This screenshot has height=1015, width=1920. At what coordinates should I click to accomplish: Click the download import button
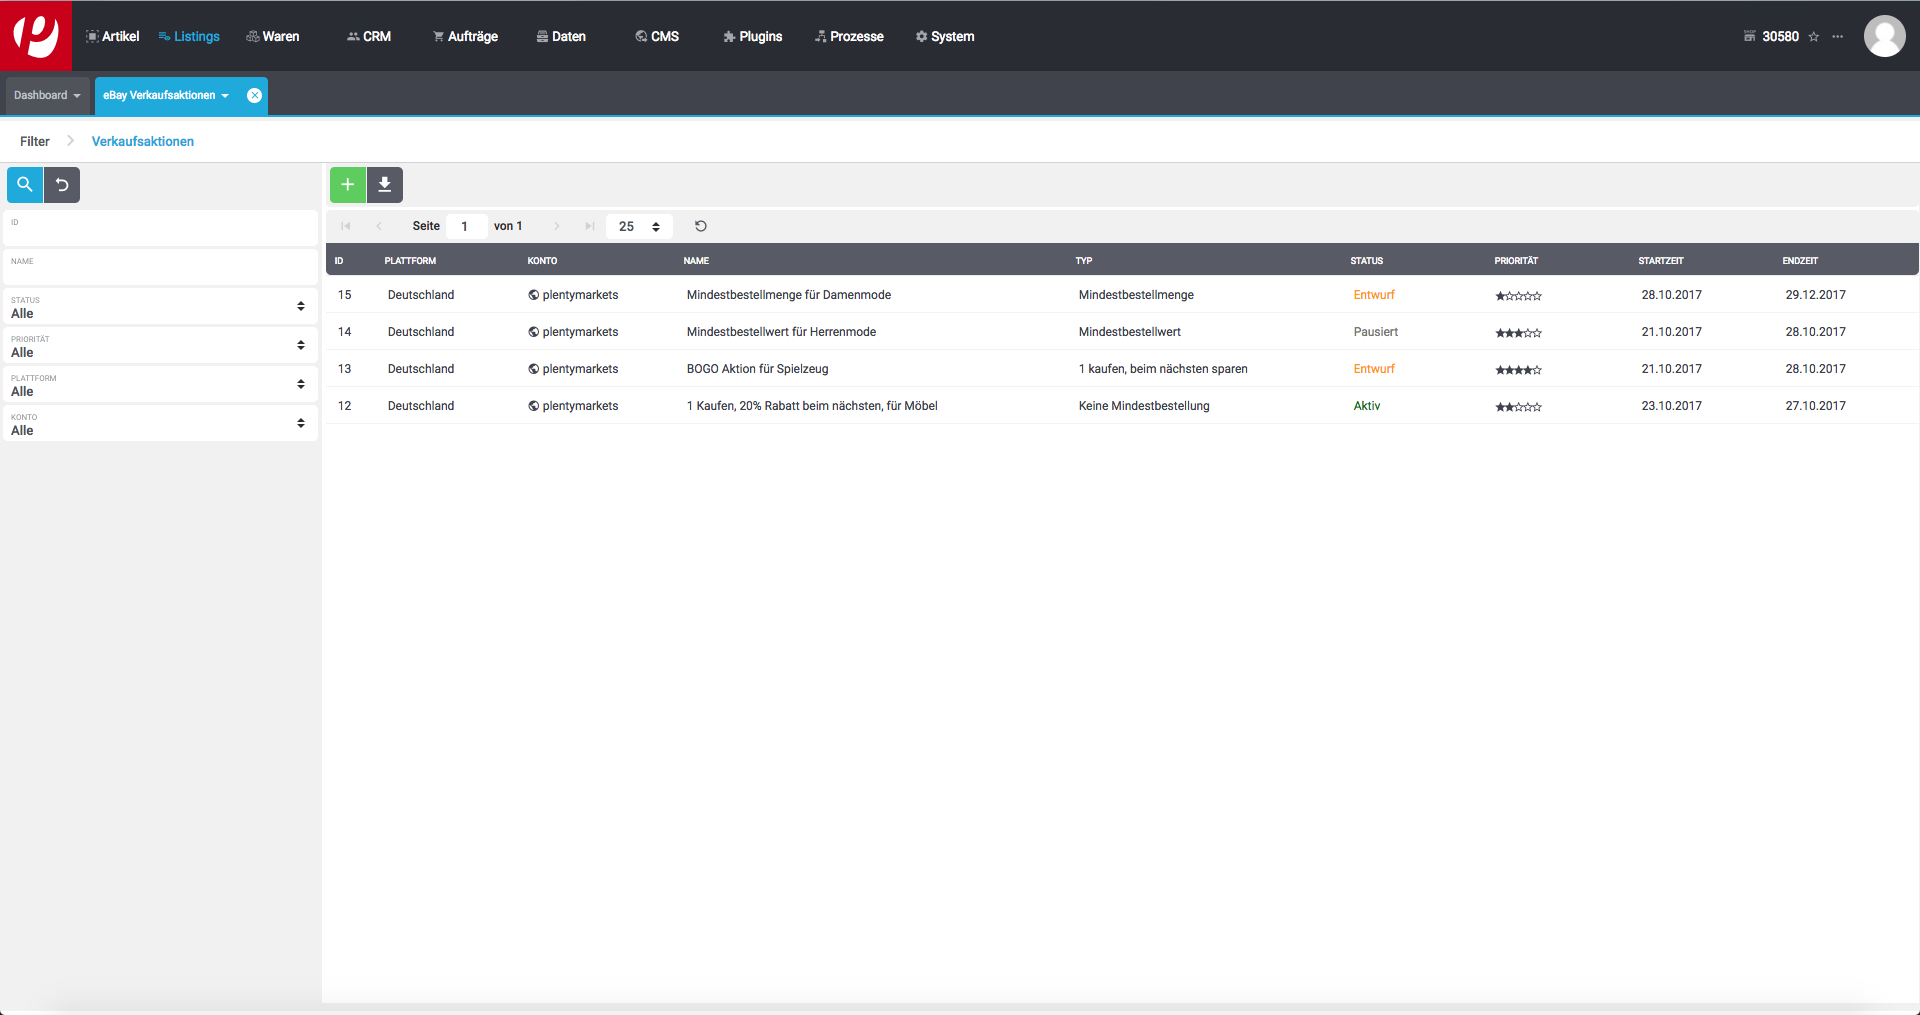click(385, 184)
